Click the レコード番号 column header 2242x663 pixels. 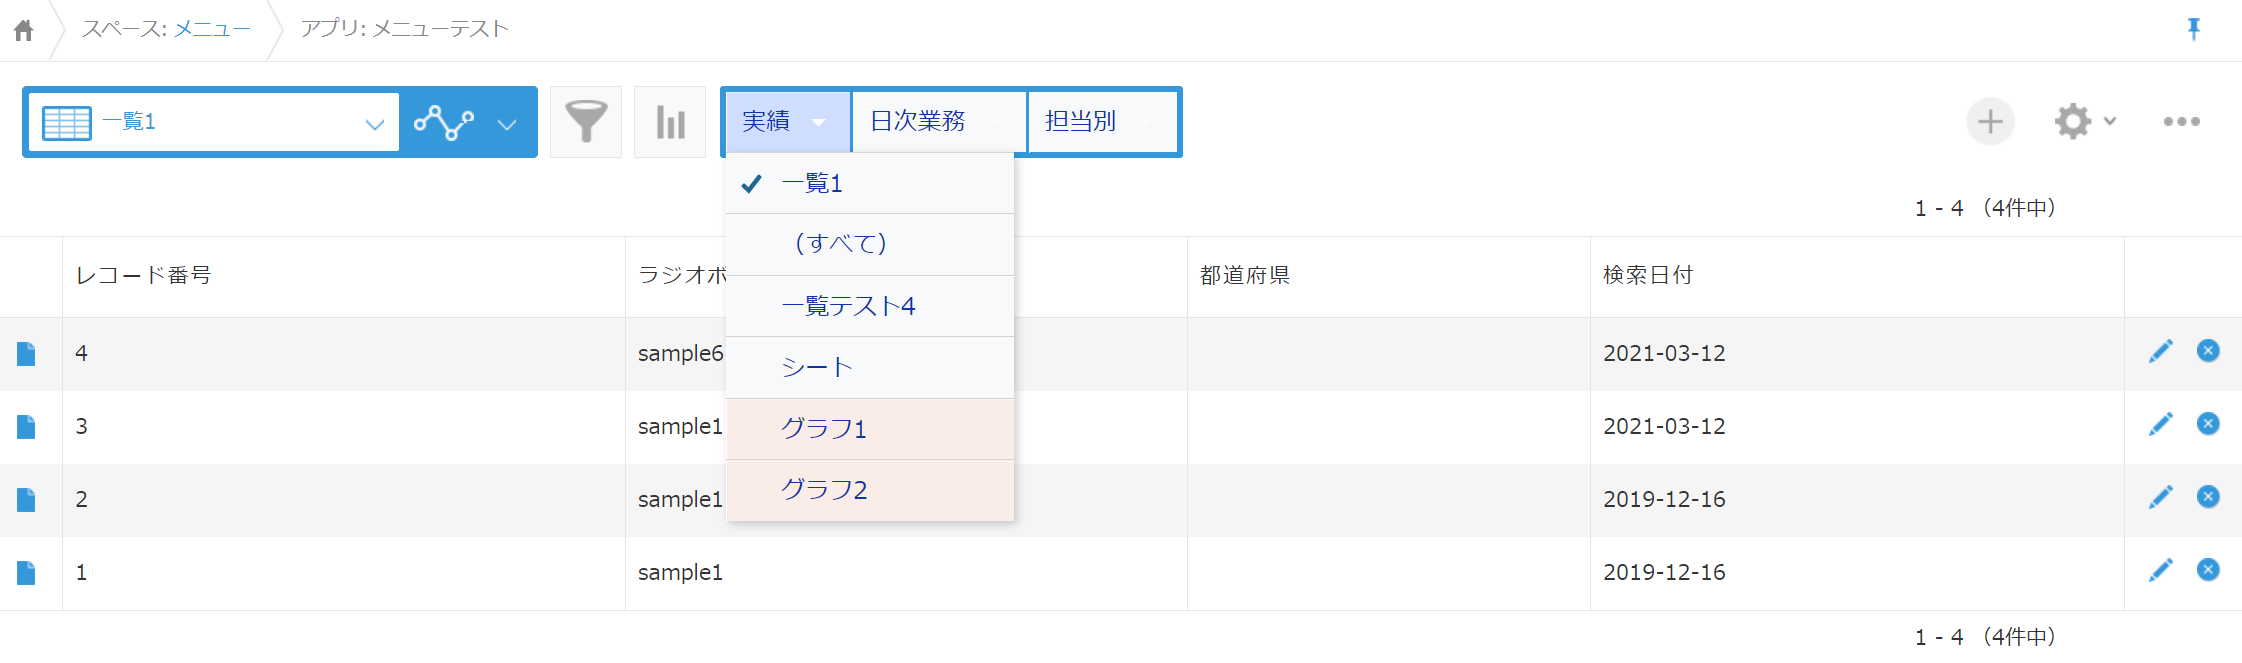144,276
